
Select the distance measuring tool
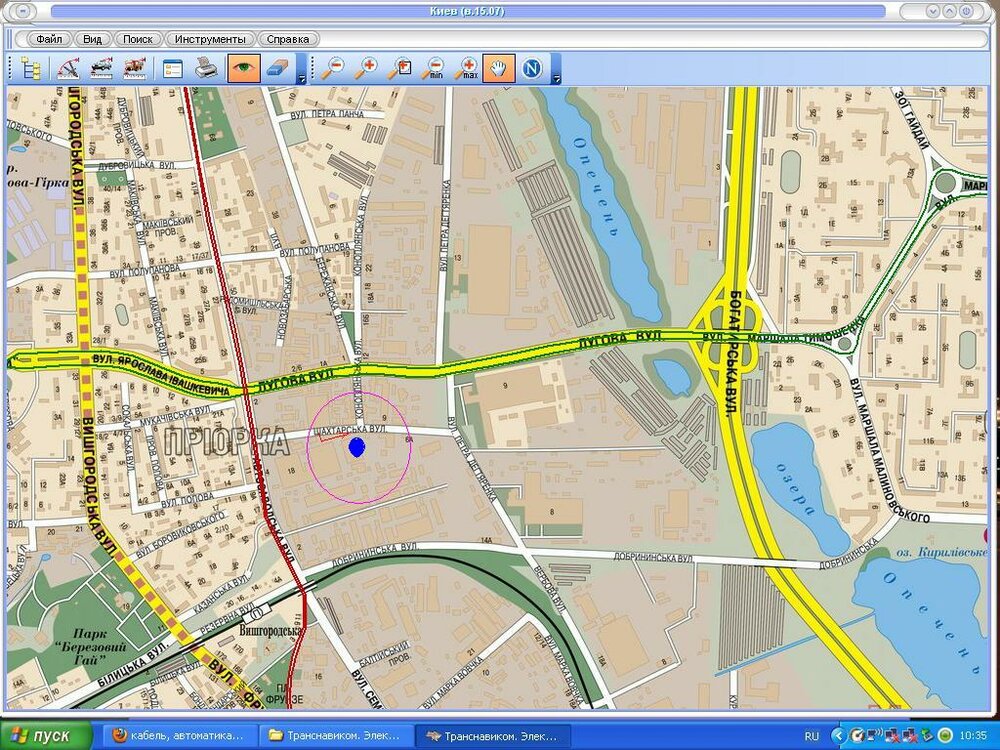[x=69, y=69]
